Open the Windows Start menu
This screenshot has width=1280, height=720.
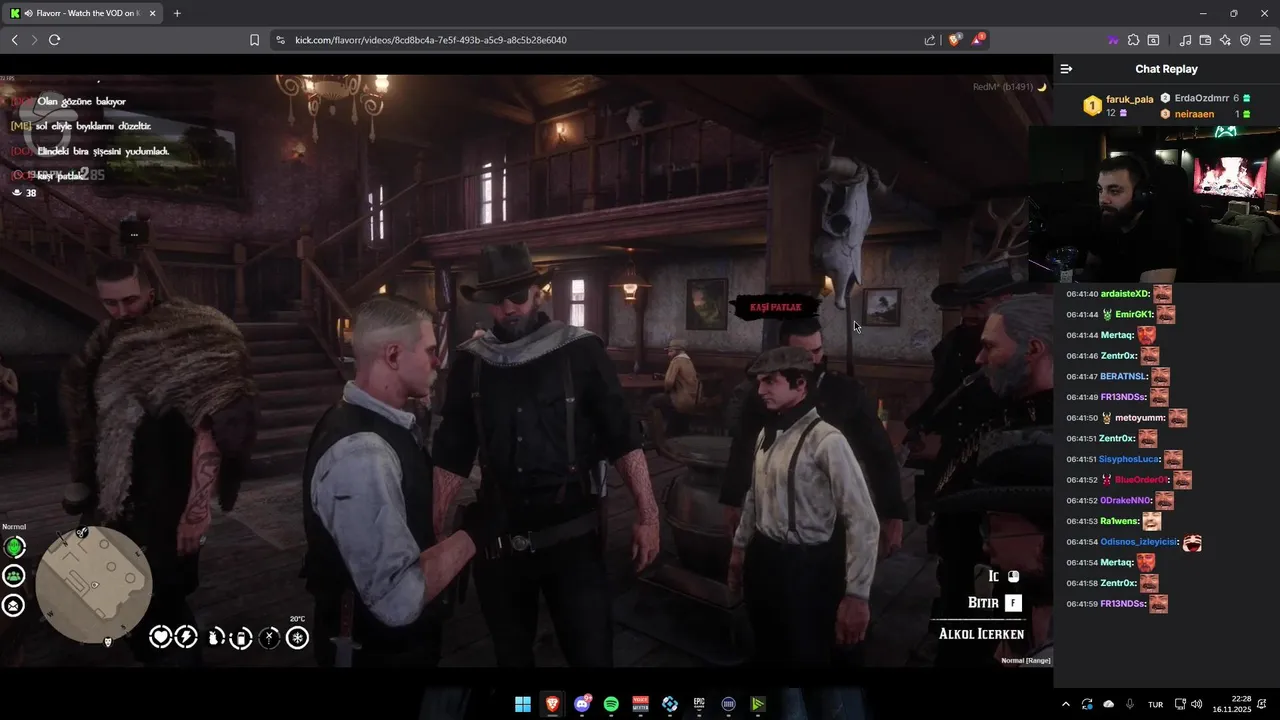coord(523,704)
